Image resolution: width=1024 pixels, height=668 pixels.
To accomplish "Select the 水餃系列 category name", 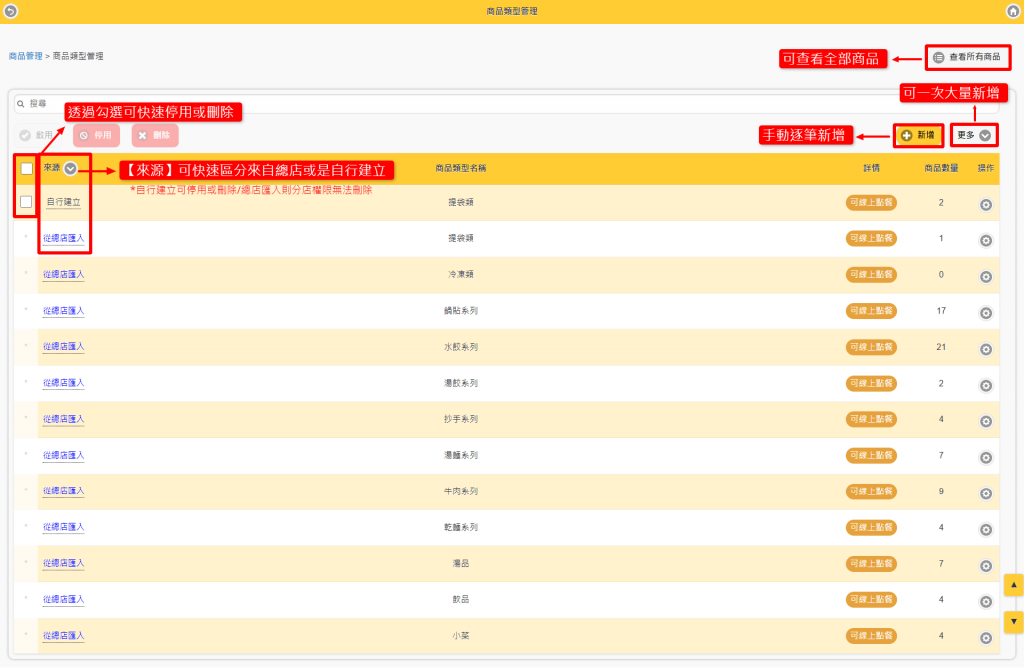I will 460,347.
